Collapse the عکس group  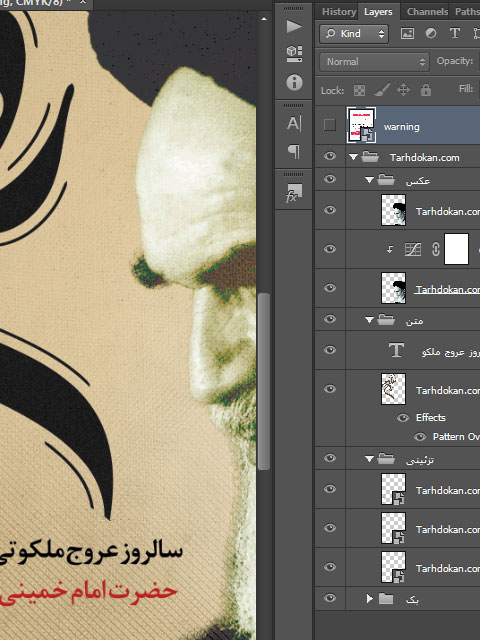[369, 180]
